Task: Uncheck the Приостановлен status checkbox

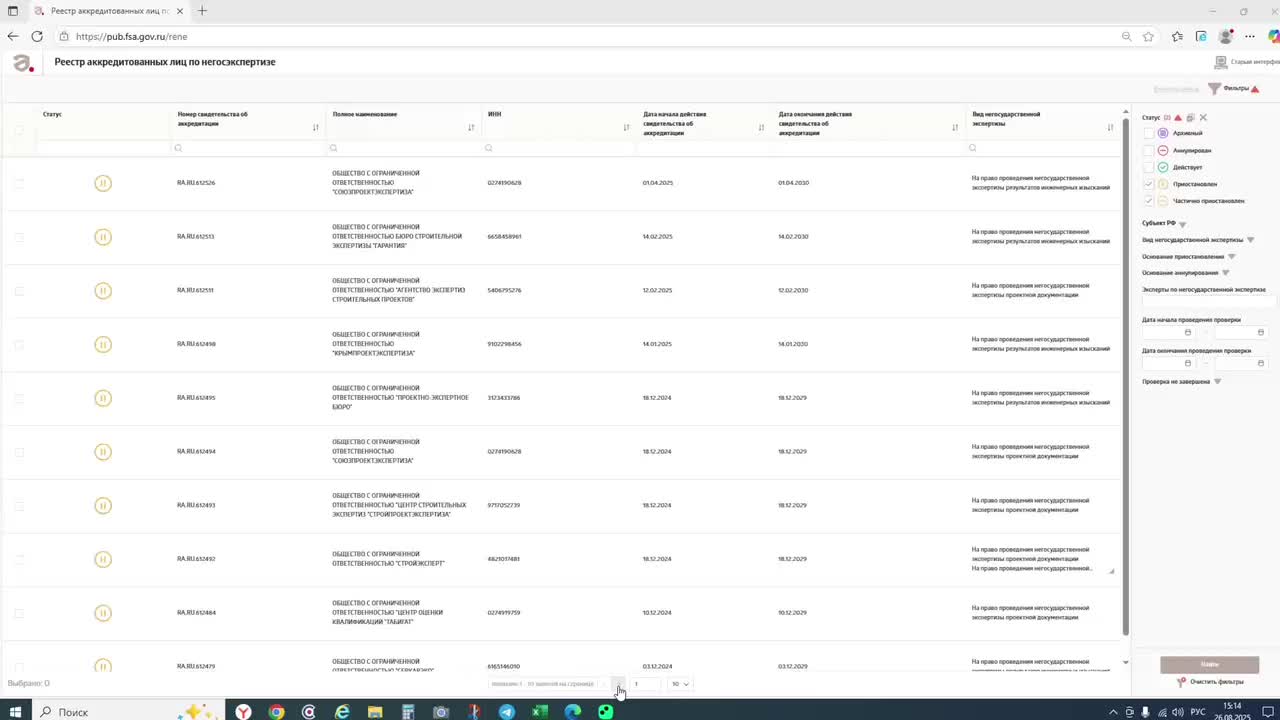Action: pos(1148,184)
